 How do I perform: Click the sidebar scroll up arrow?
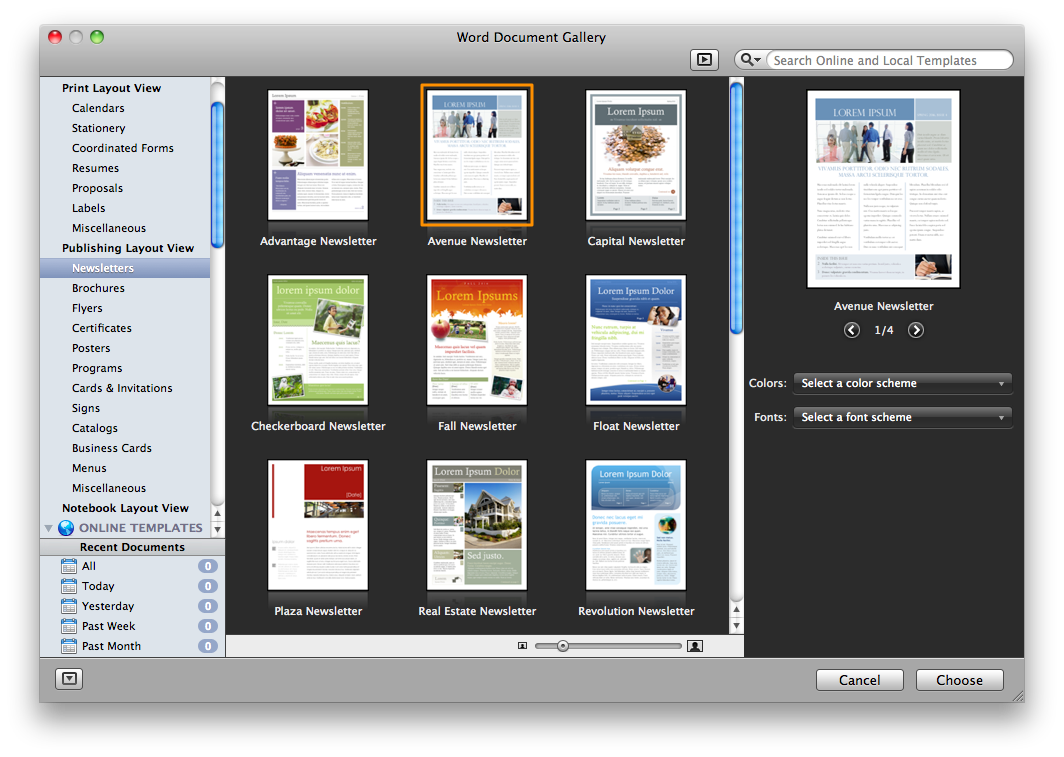pos(217,513)
